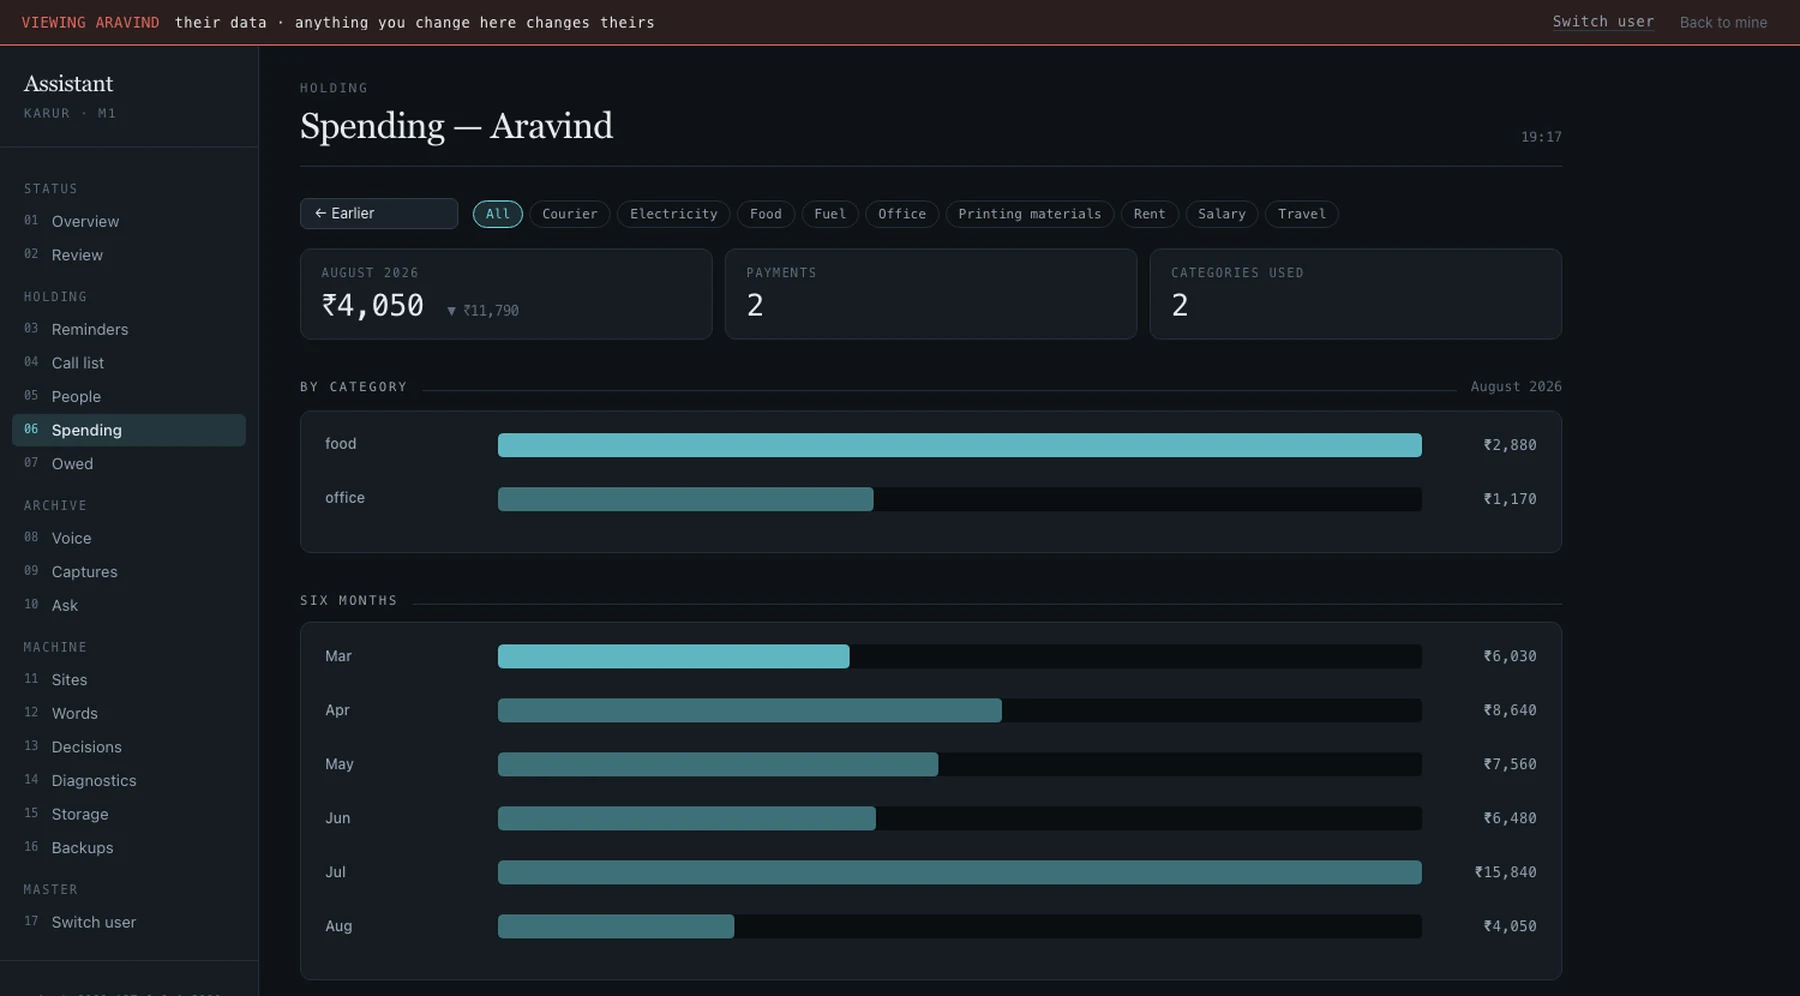
Task: Go back with the Earlier button
Action: tap(379, 213)
